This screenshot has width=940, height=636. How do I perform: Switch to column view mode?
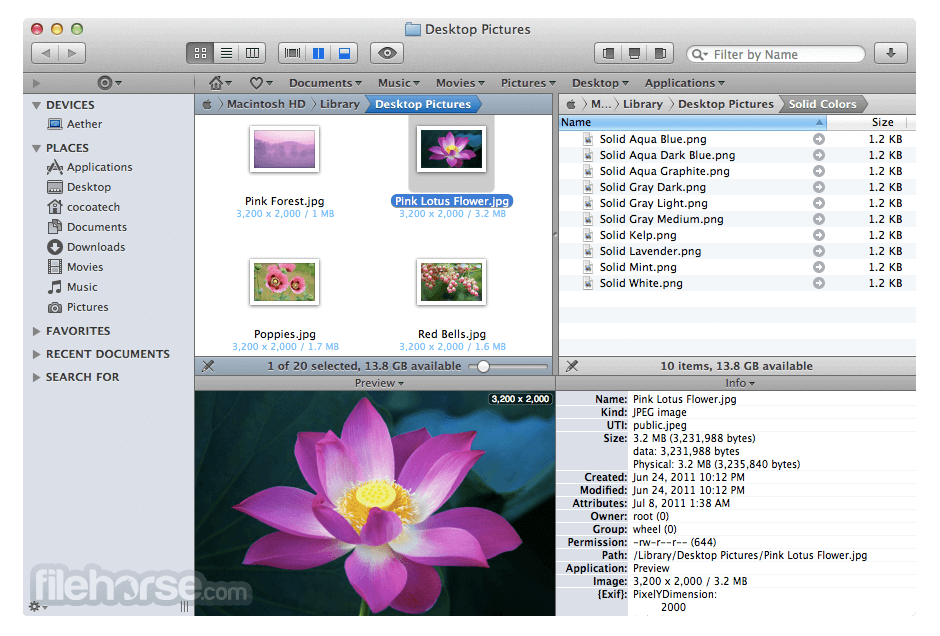tap(252, 53)
